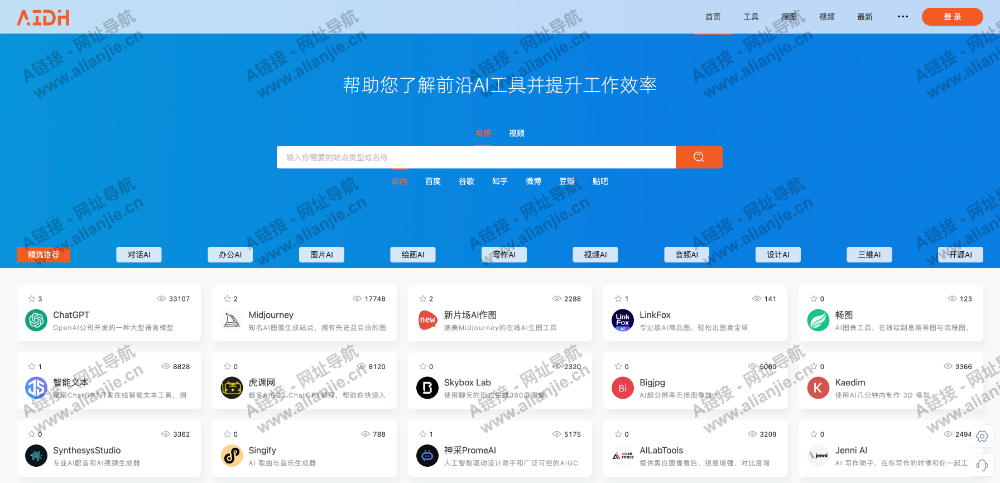The image size is (1000, 483).
Task: Toggle favorite star on 虎课网 card
Action: tap(227, 366)
